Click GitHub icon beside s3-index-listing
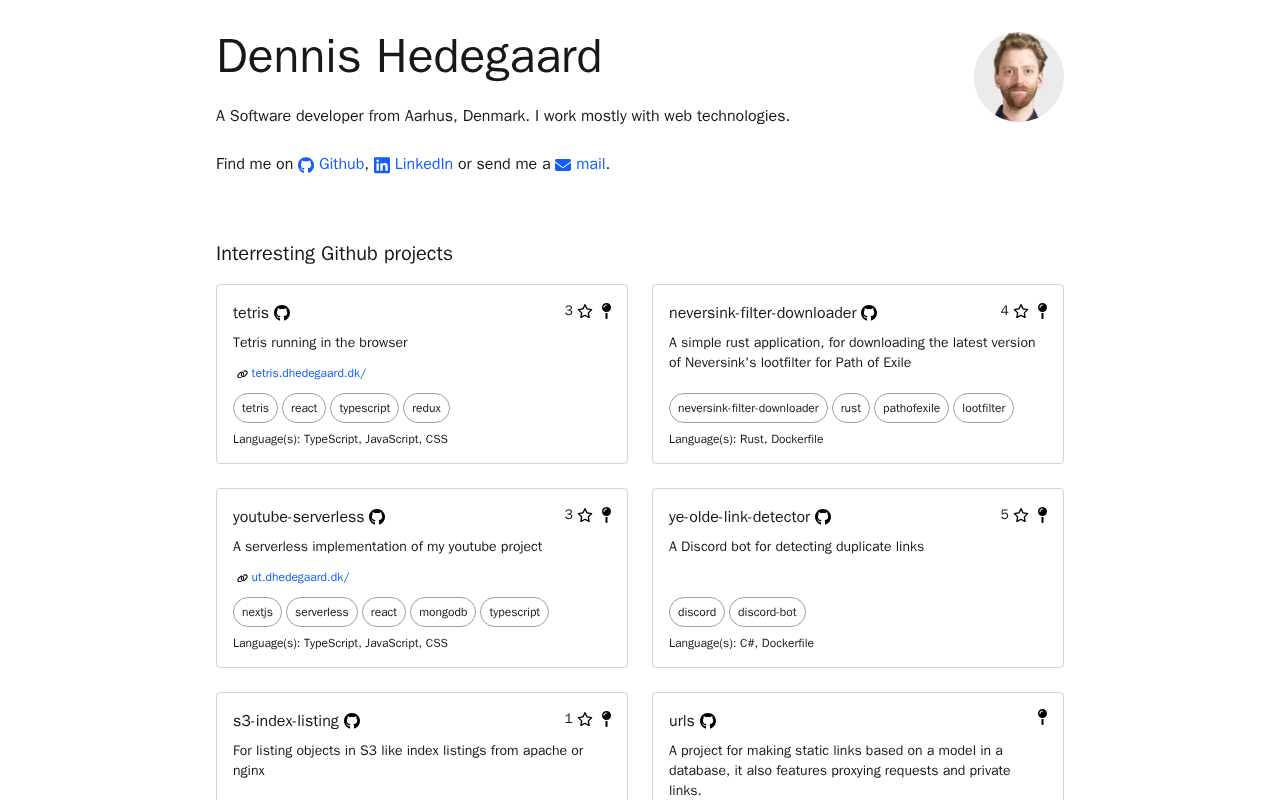Viewport: 1280px width, 800px height. 352,721
